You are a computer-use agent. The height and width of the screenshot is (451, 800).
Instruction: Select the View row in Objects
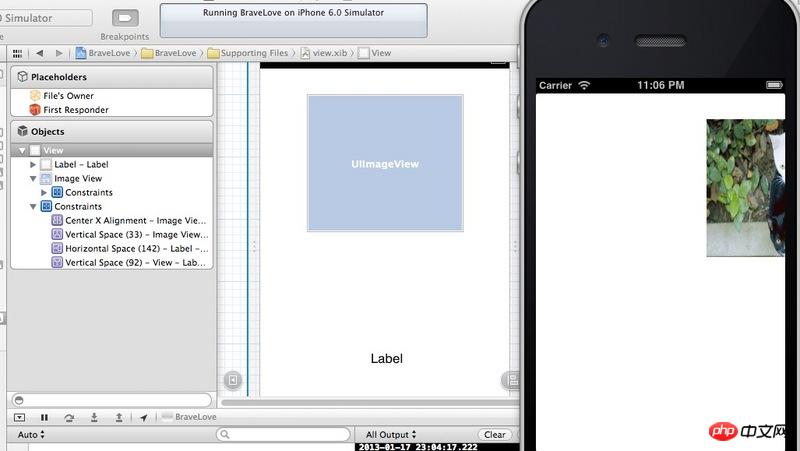point(112,151)
